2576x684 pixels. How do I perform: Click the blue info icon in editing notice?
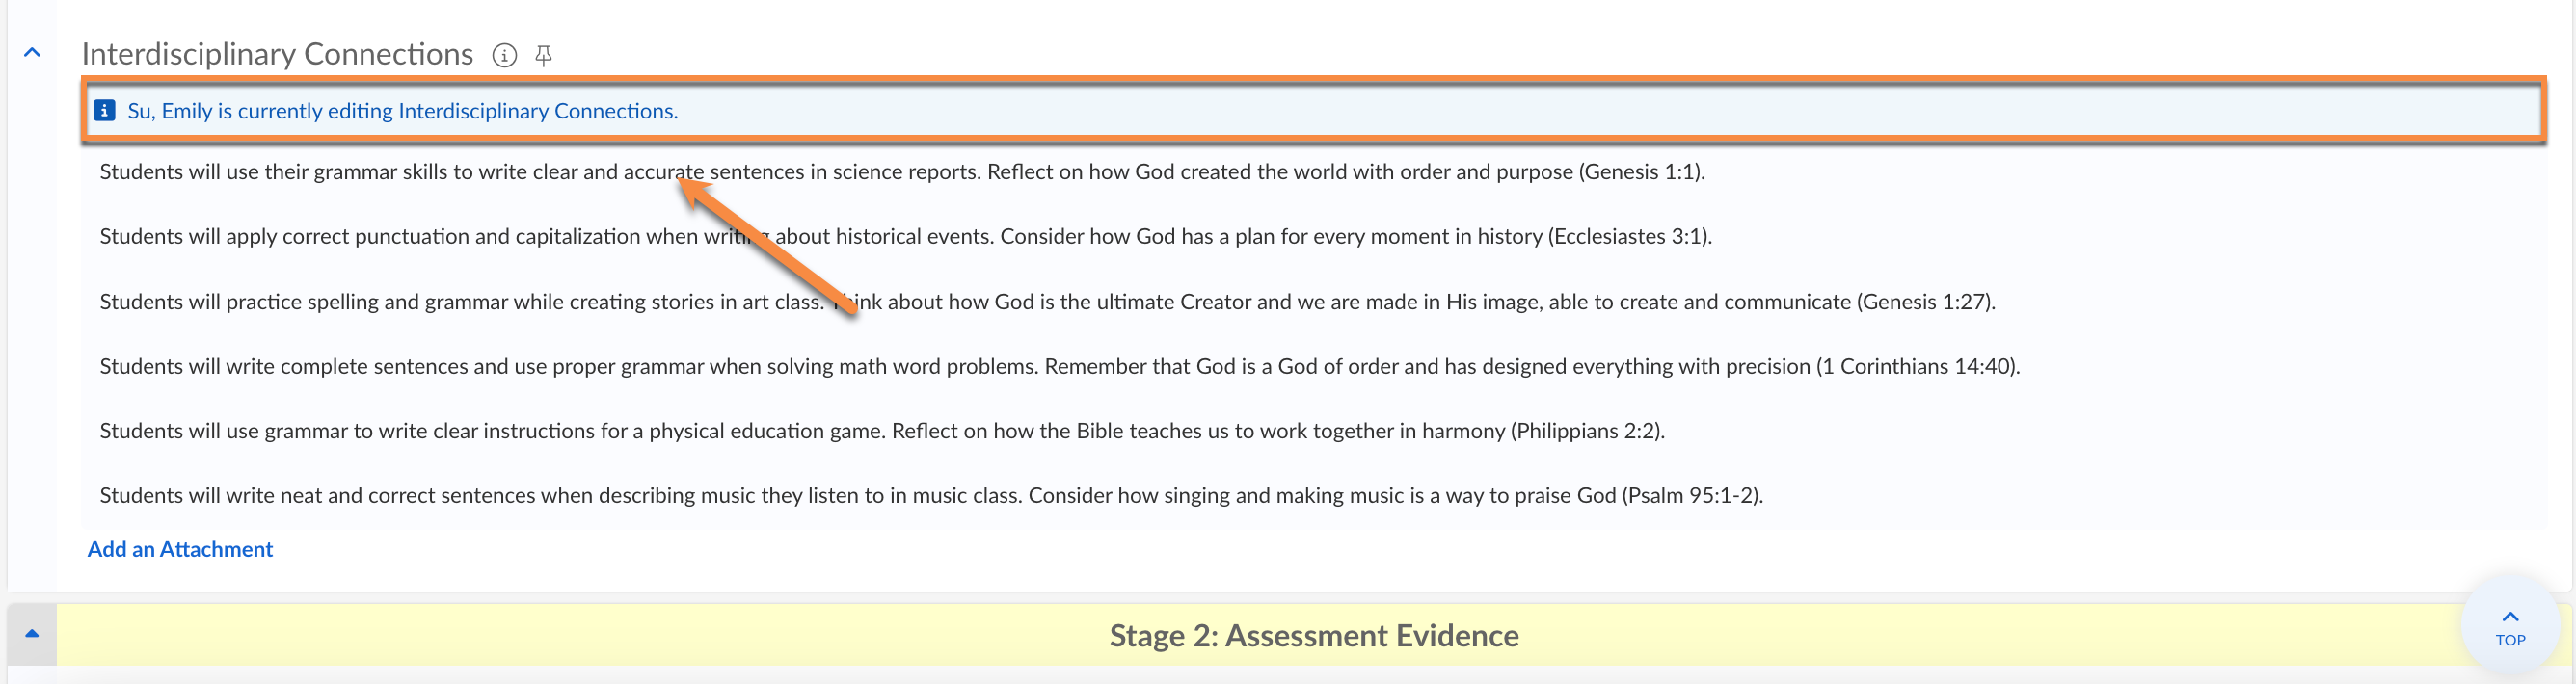[104, 110]
